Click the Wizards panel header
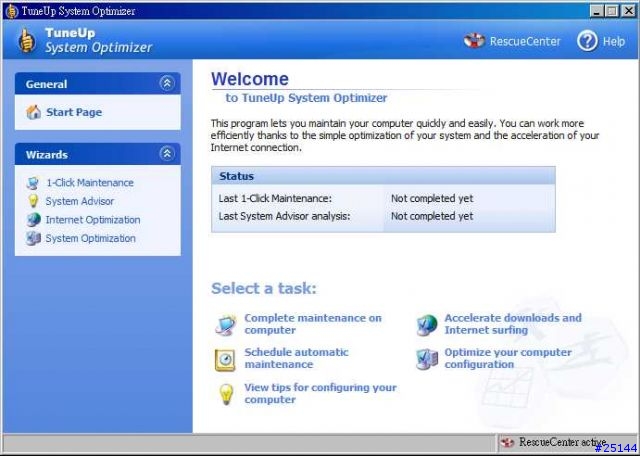The height and width of the screenshot is (456, 640). coord(98,154)
